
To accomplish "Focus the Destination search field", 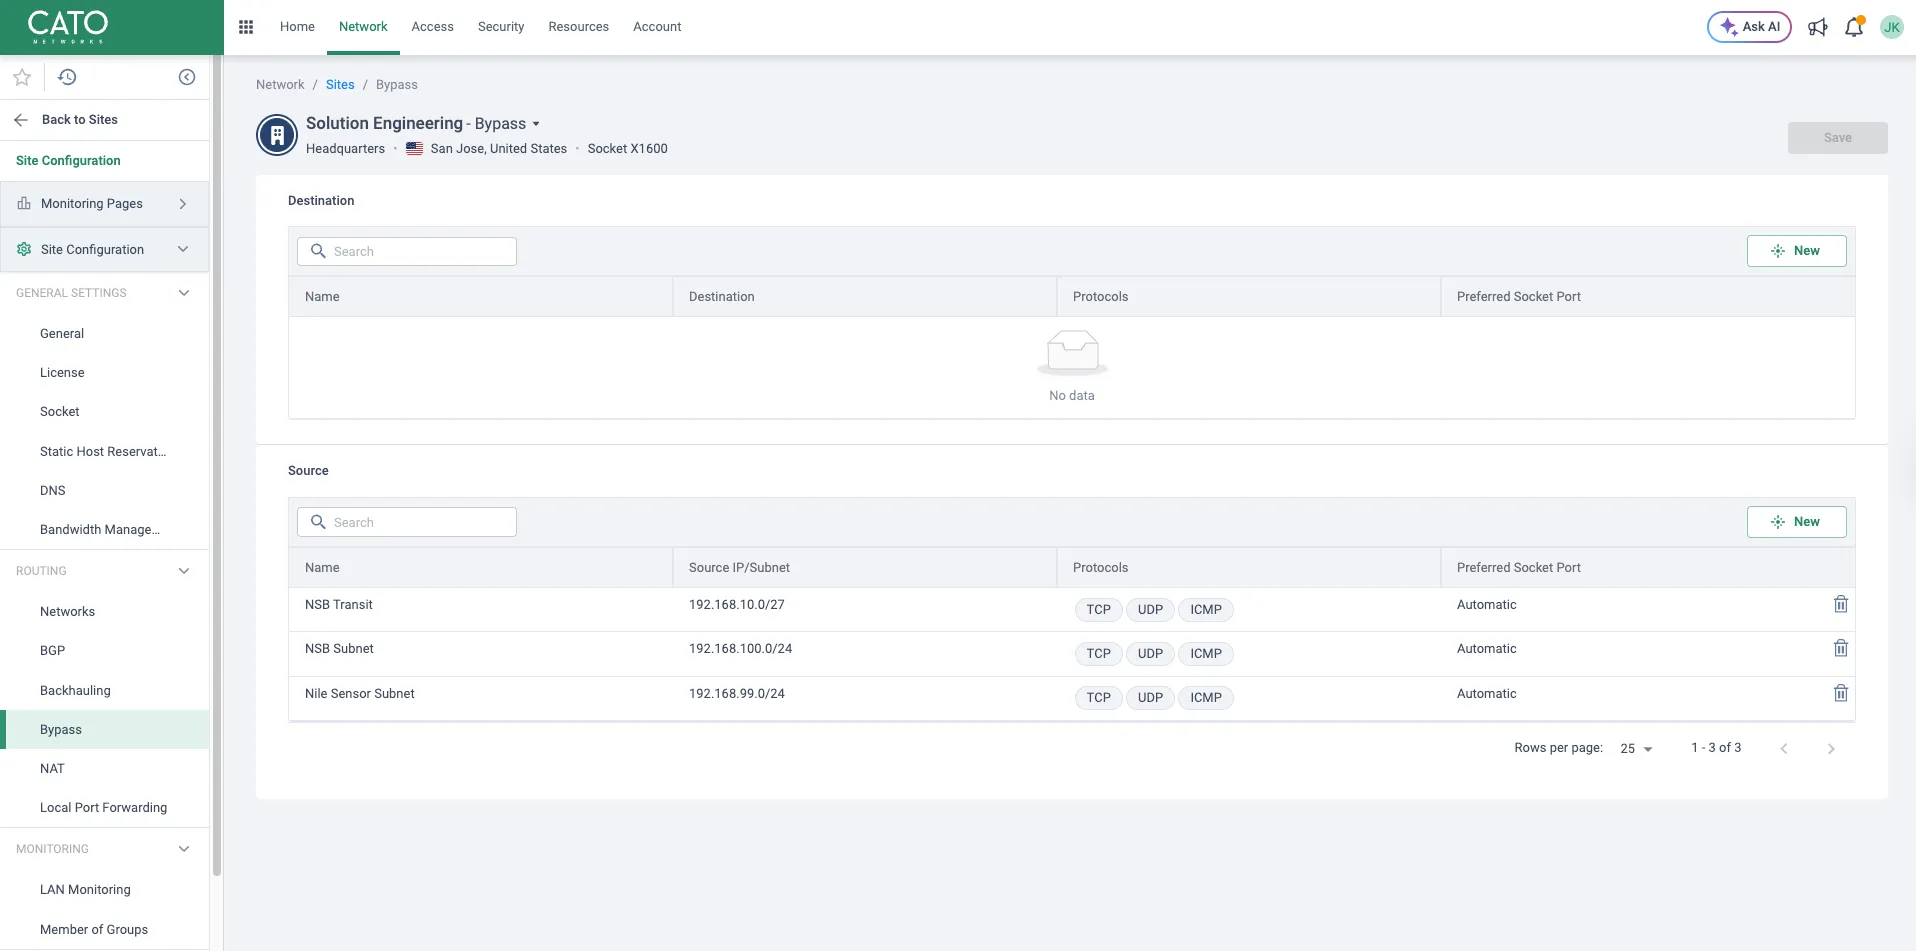I will [x=407, y=251].
